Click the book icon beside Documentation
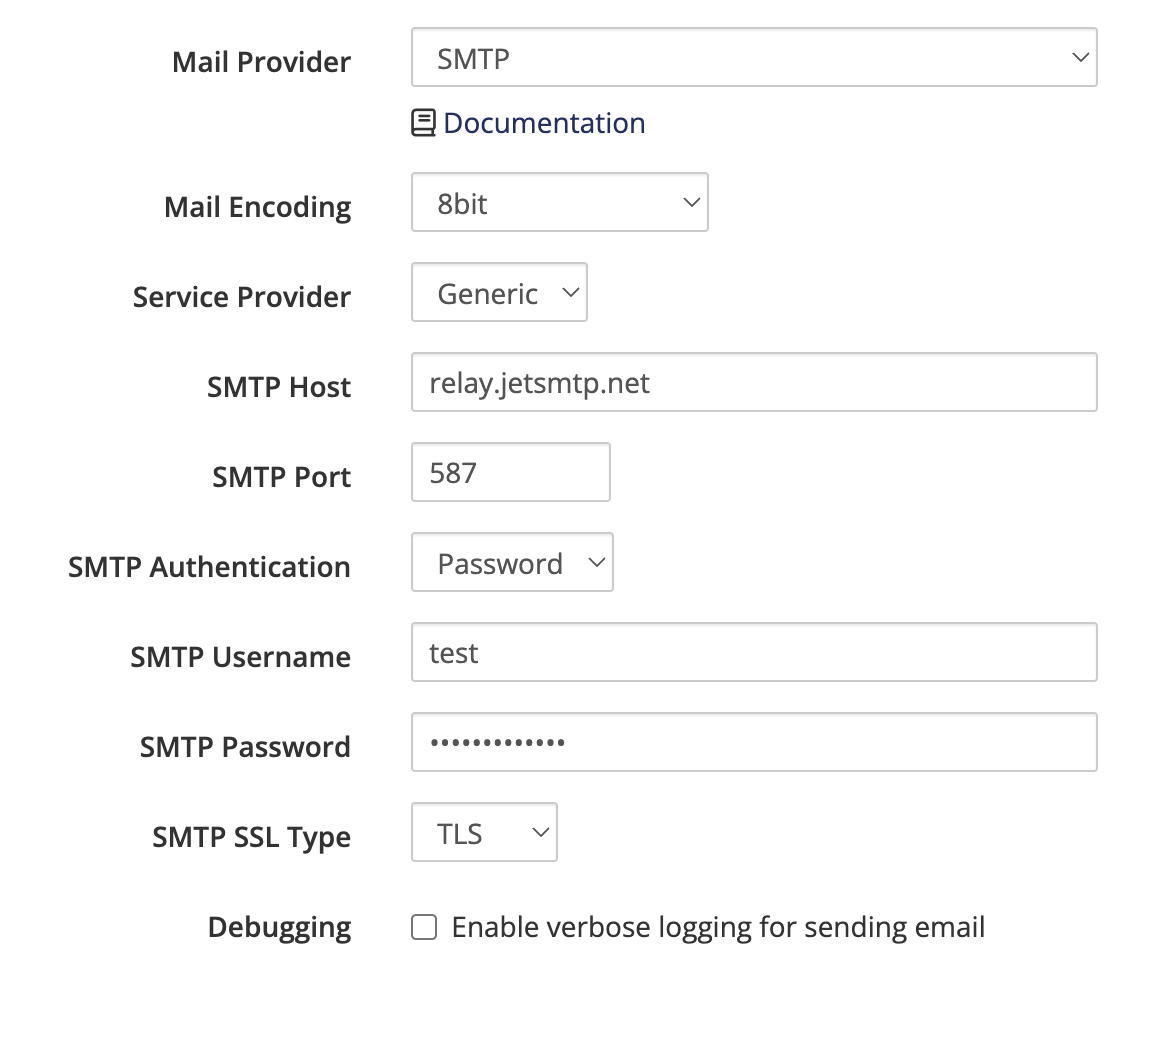This screenshot has width=1156, height=1042. coord(423,123)
